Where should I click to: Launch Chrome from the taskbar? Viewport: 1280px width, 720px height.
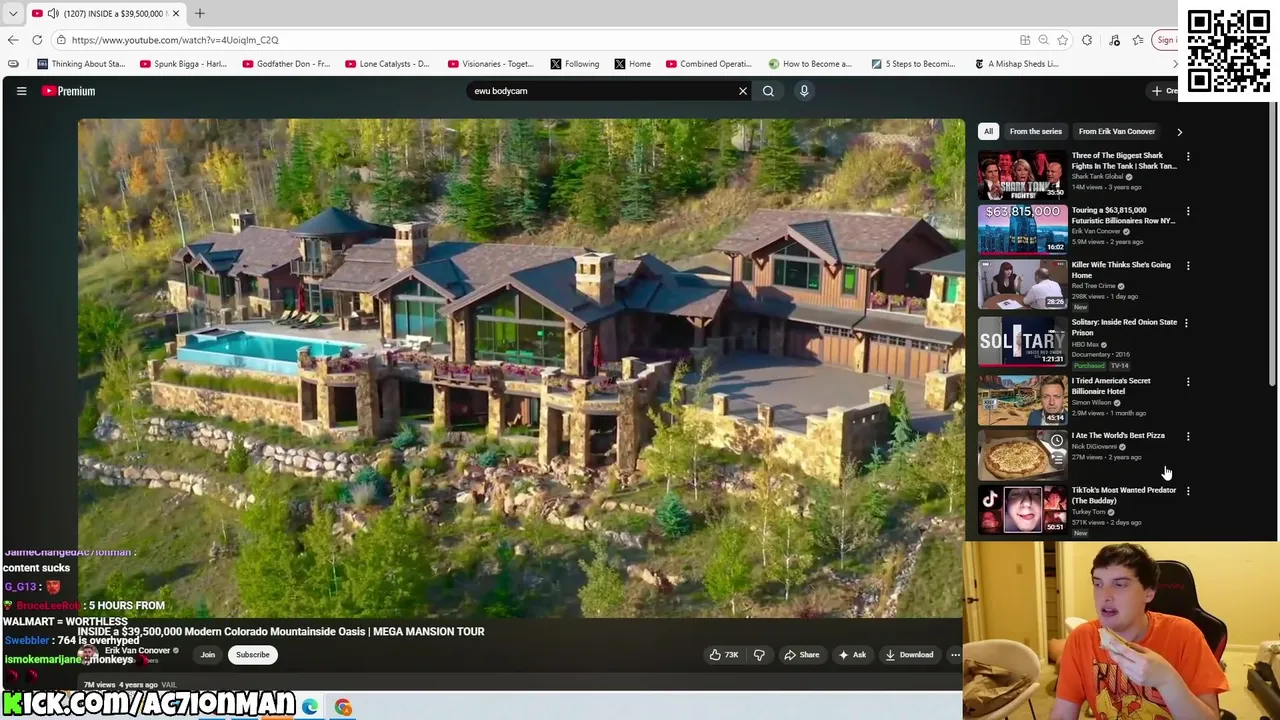(343, 707)
